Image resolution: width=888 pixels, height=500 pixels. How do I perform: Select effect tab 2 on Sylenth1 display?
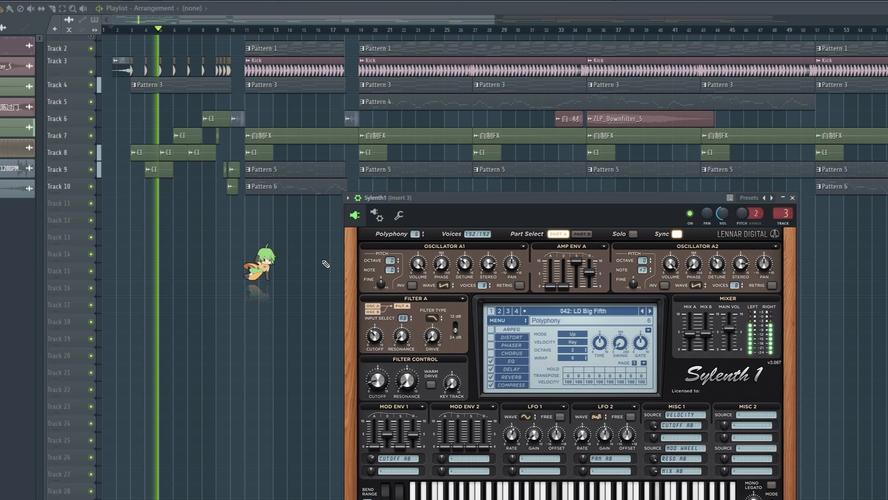[x=500, y=311]
